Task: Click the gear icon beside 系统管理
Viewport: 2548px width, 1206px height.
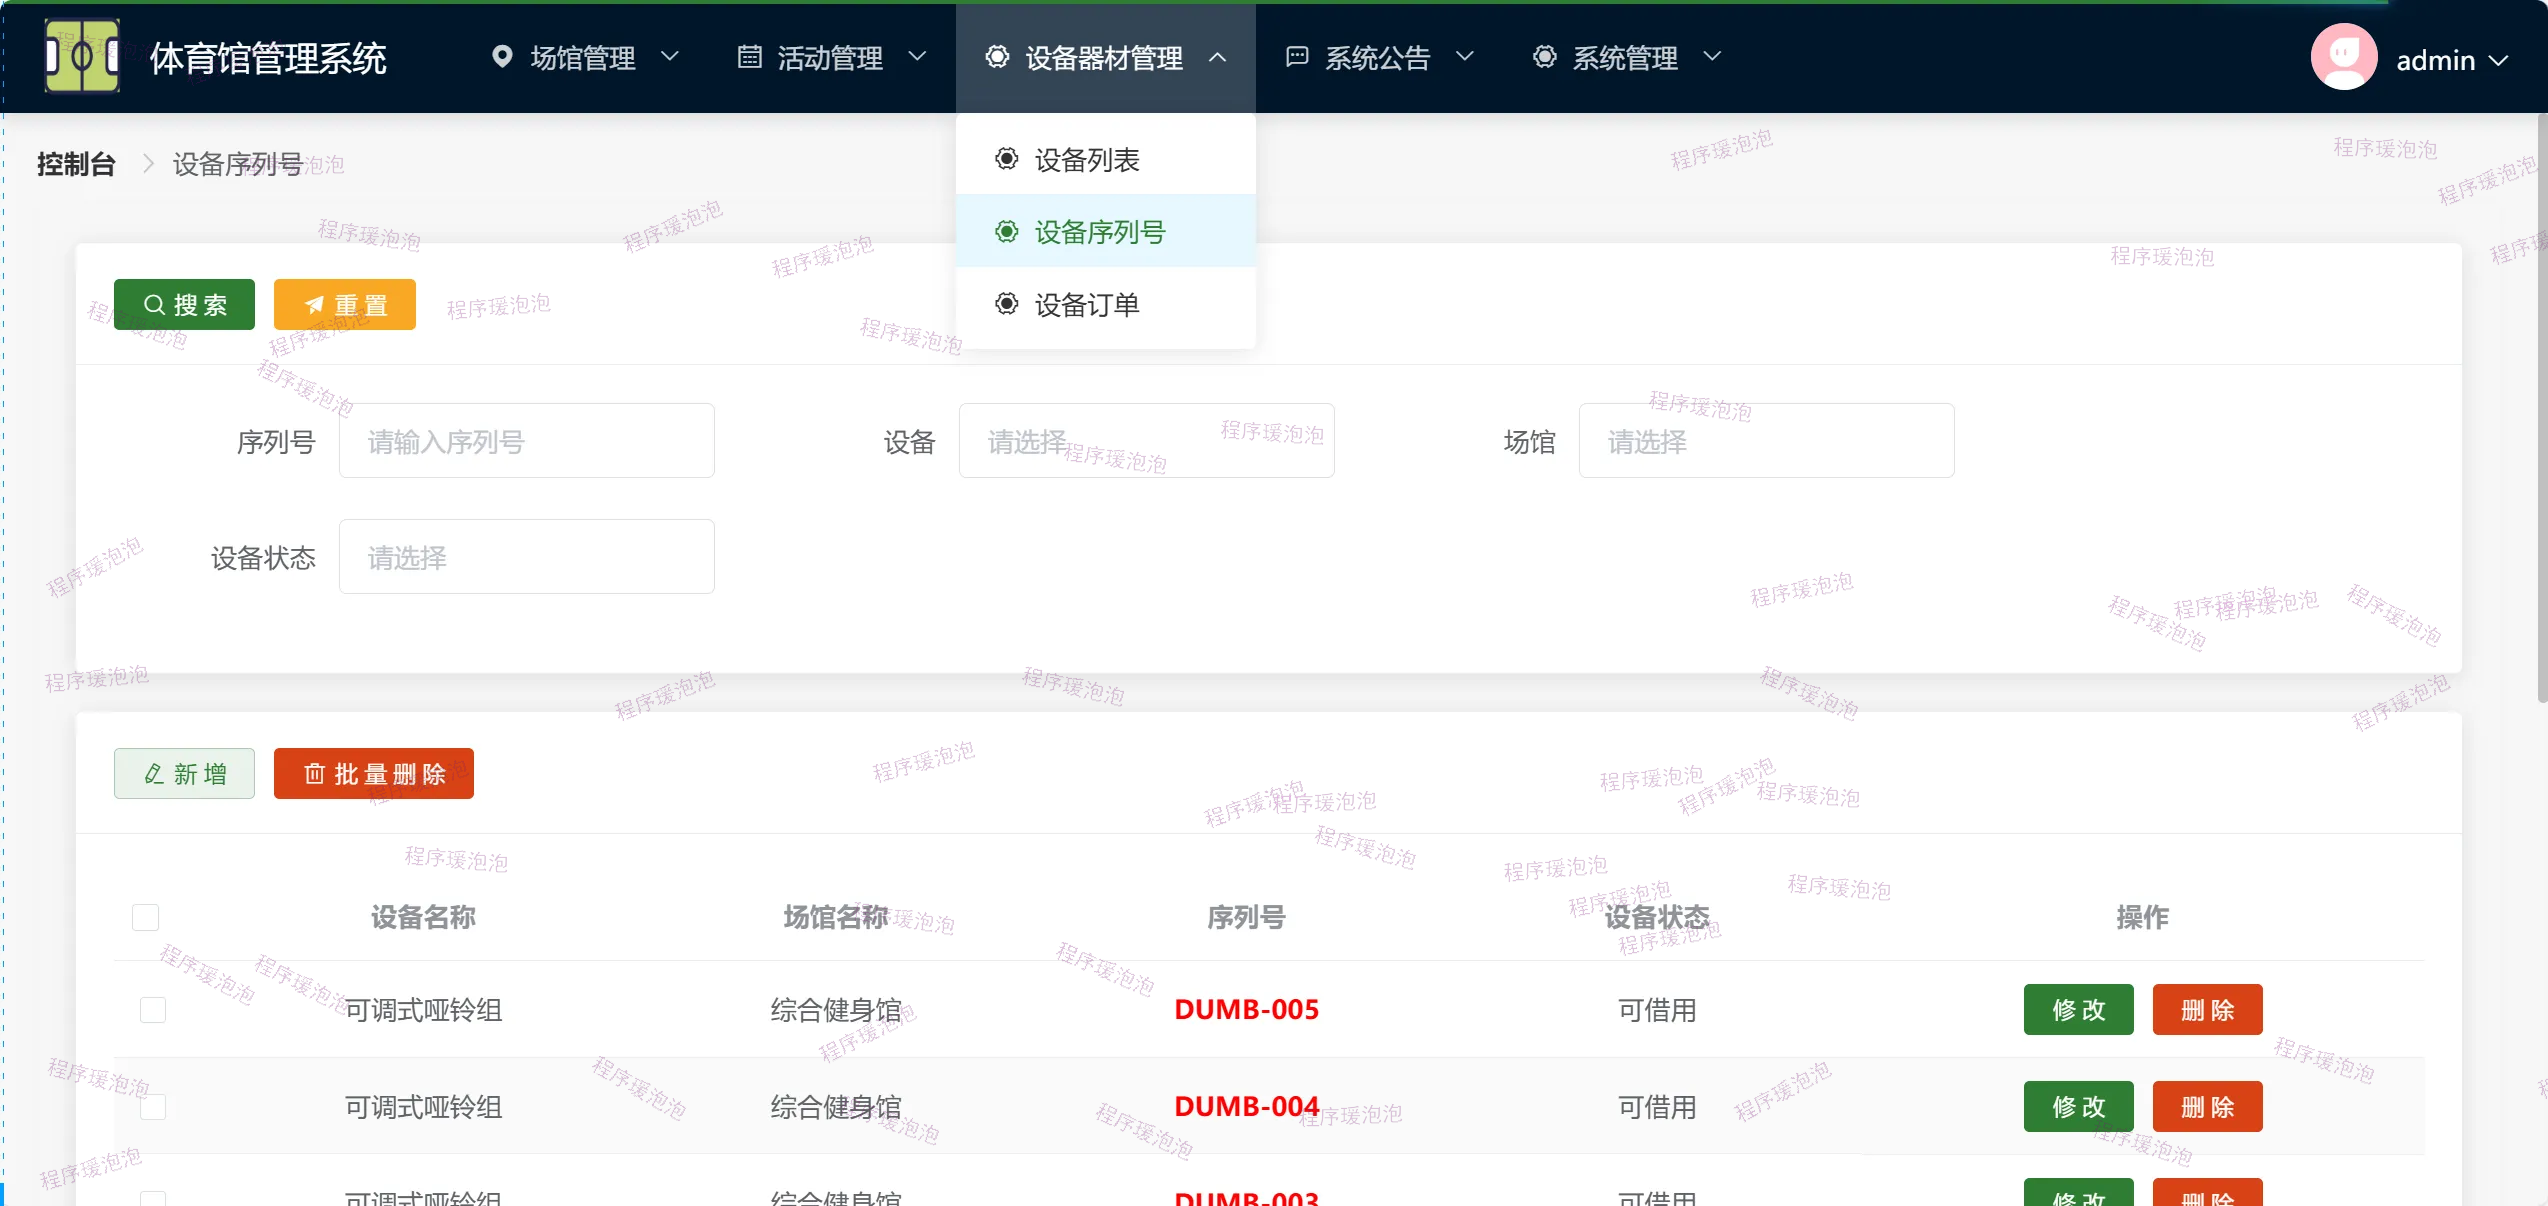Action: 1544,57
